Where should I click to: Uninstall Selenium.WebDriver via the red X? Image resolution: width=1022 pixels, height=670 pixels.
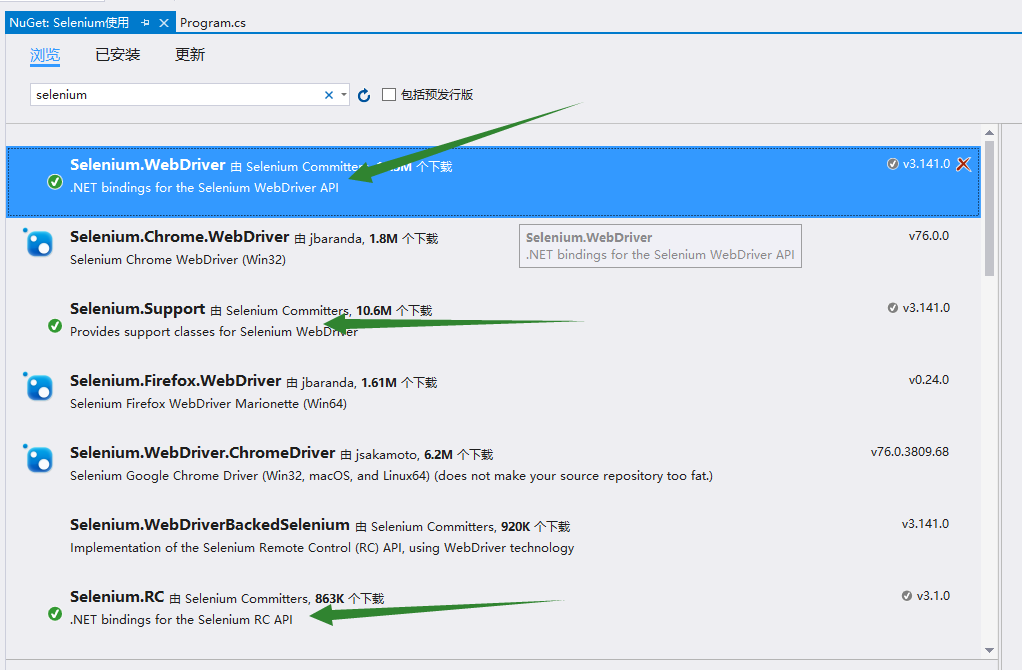click(964, 164)
